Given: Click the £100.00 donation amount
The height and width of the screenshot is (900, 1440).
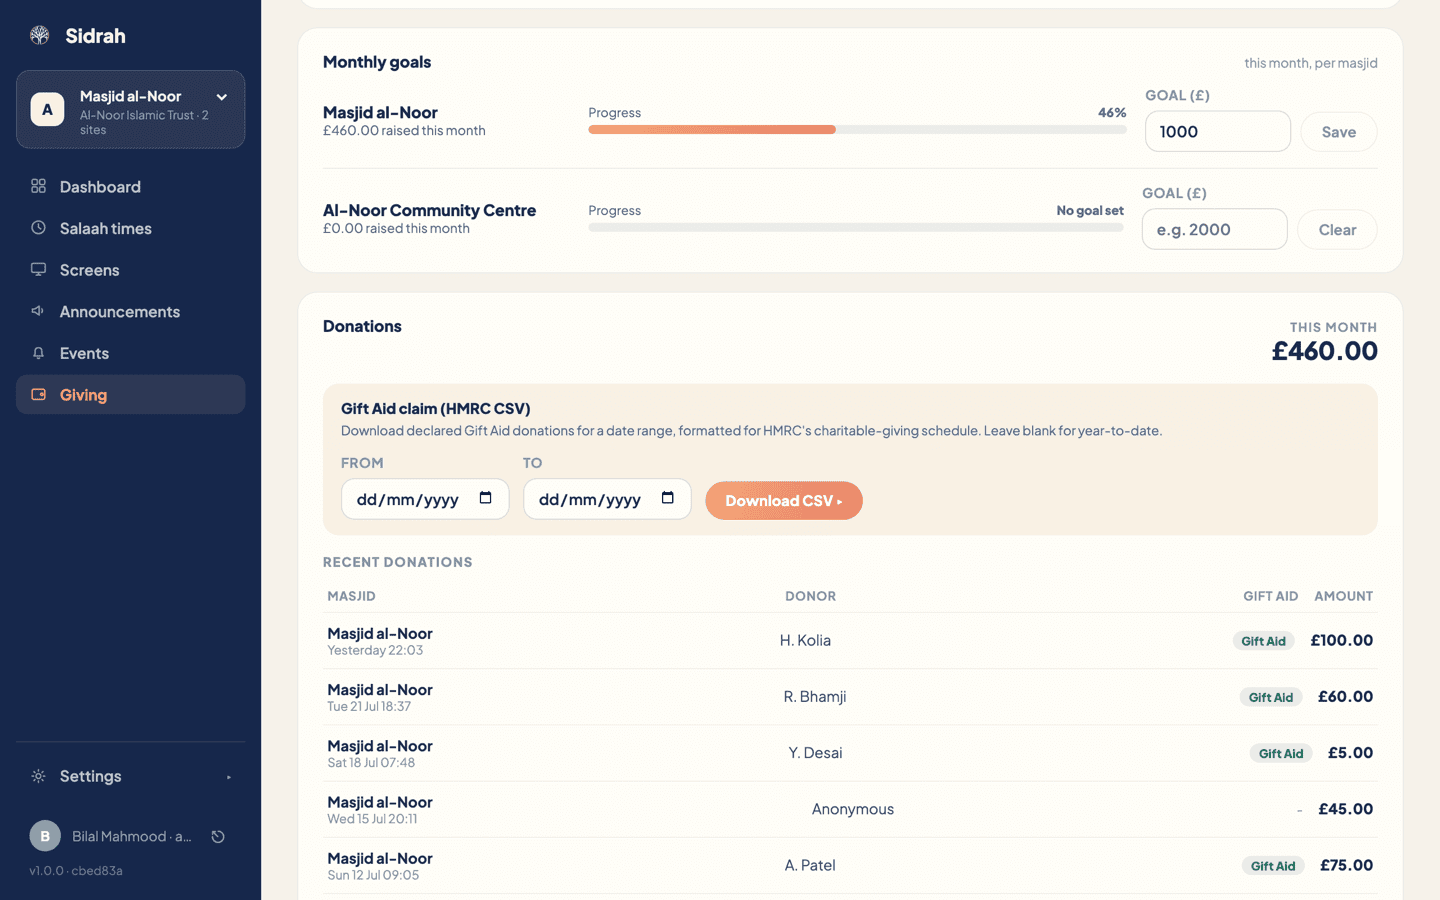Looking at the screenshot, I should 1341,640.
